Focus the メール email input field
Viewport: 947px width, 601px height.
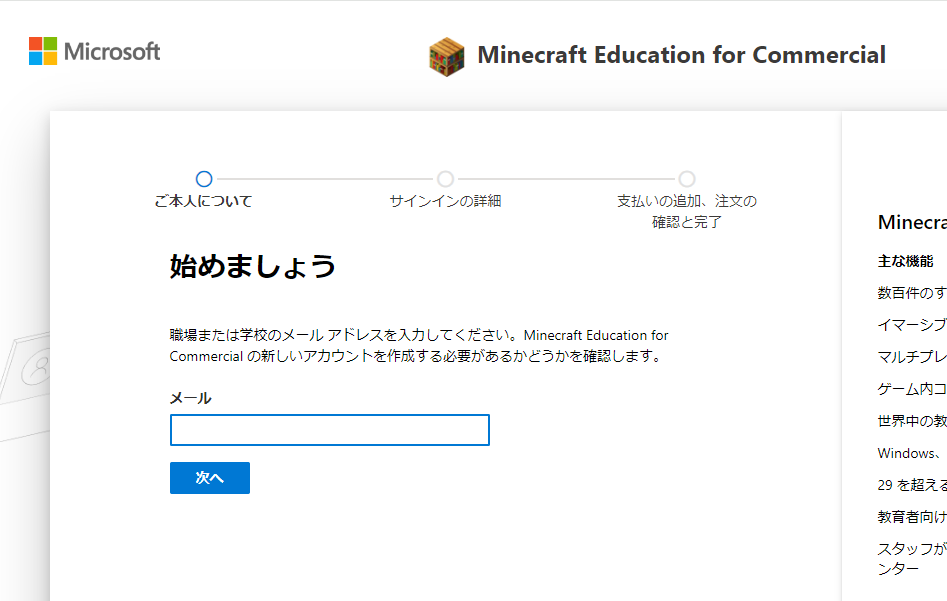click(330, 430)
